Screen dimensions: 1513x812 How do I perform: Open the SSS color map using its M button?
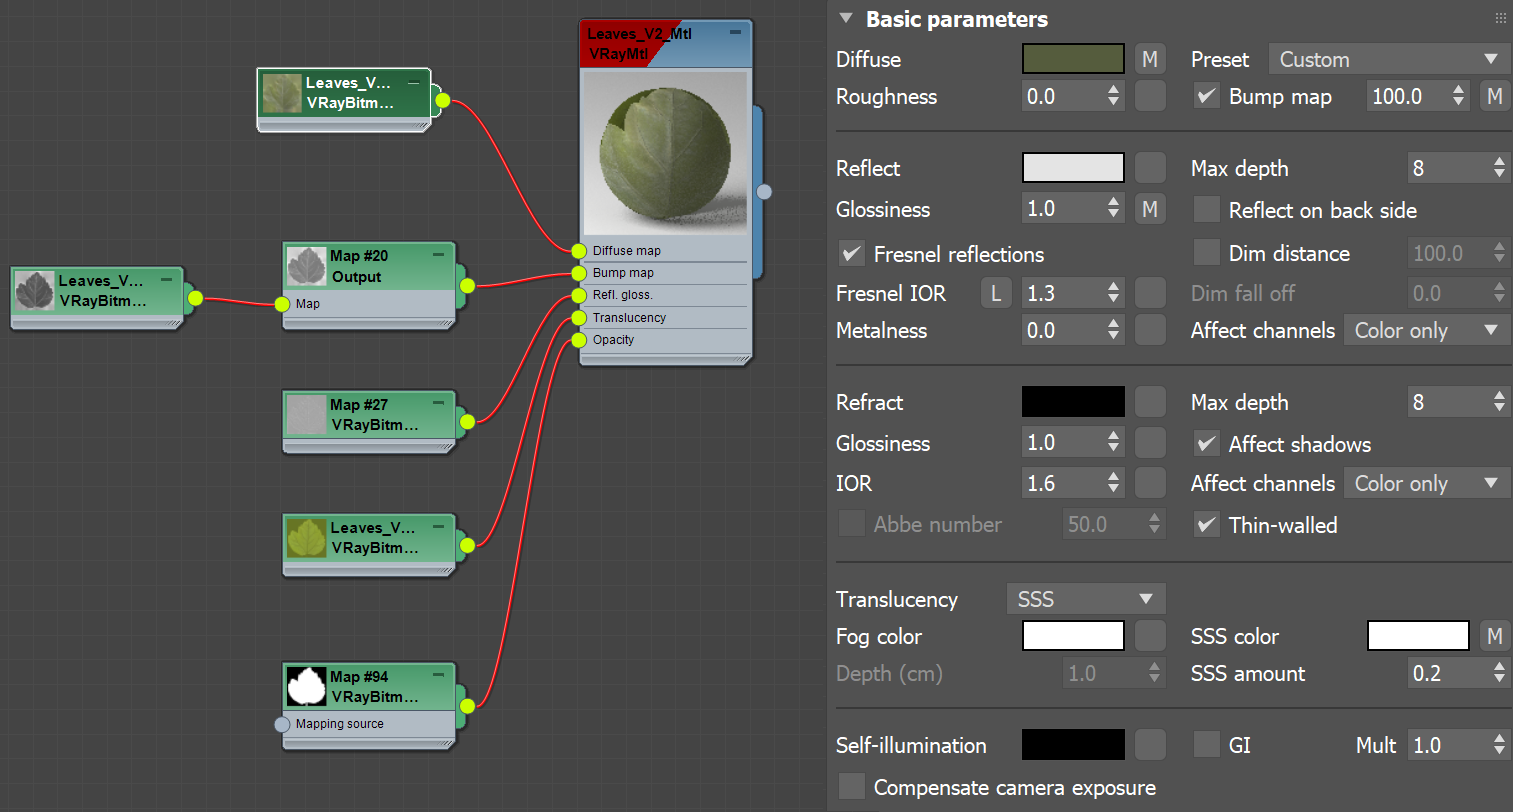pos(1494,635)
